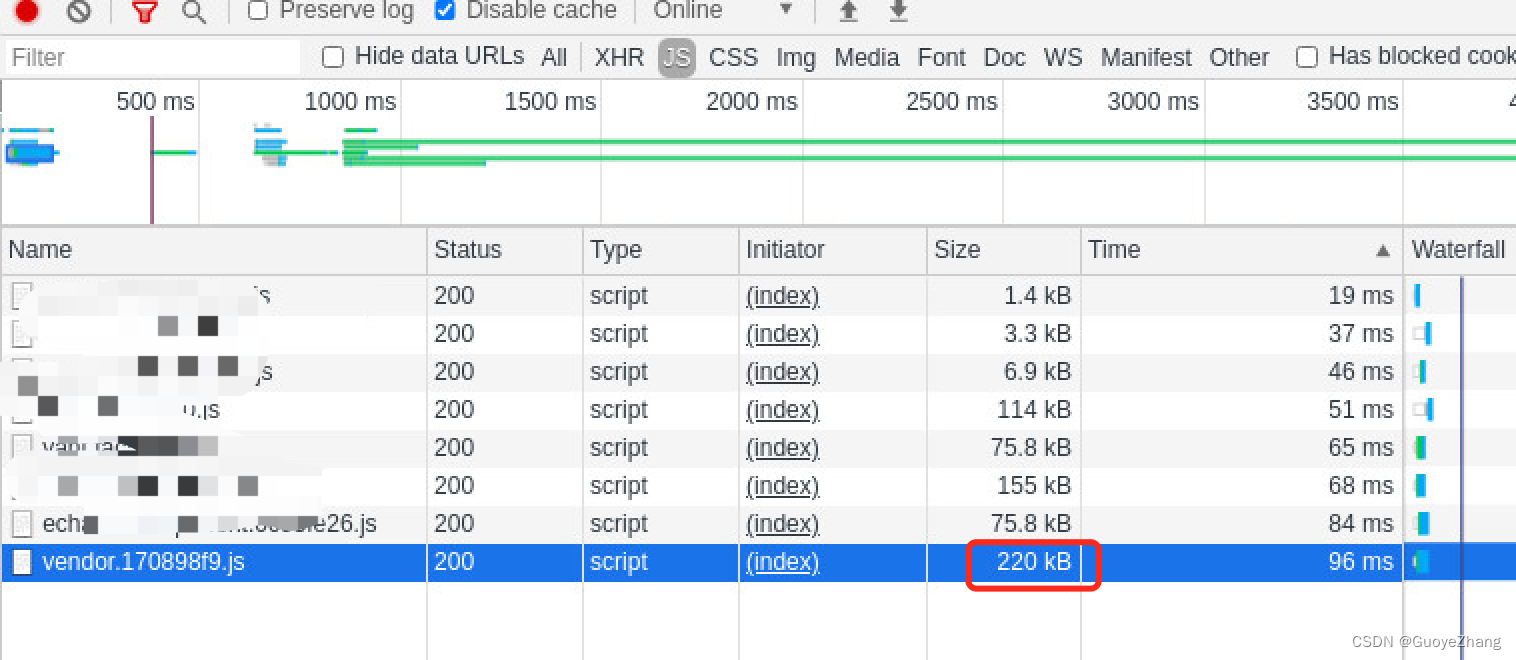This screenshot has height=660, width=1516.
Task: Sort by Waterfall column header
Action: click(1459, 250)
